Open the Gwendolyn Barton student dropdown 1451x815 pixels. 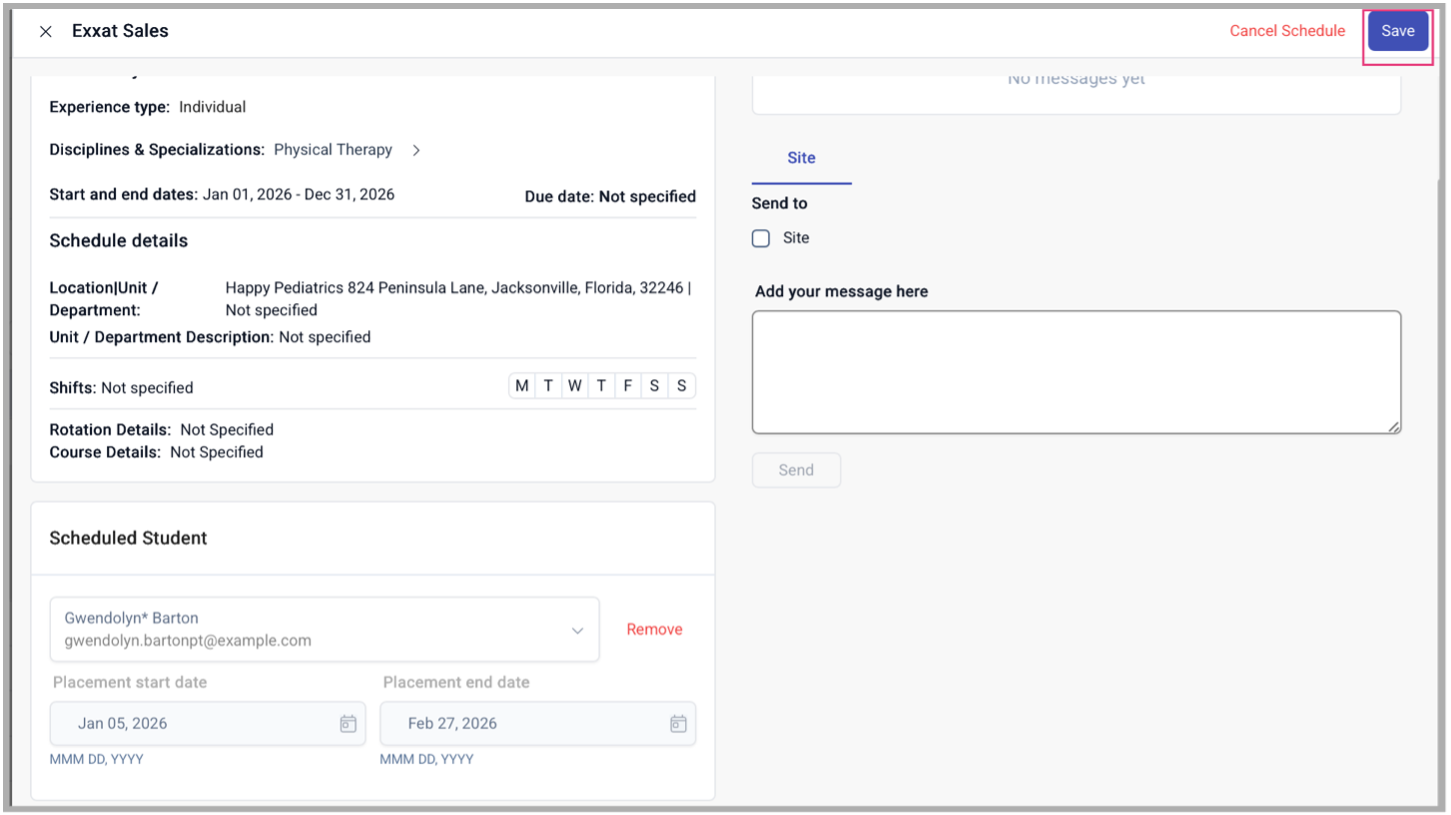coord(577,630)
